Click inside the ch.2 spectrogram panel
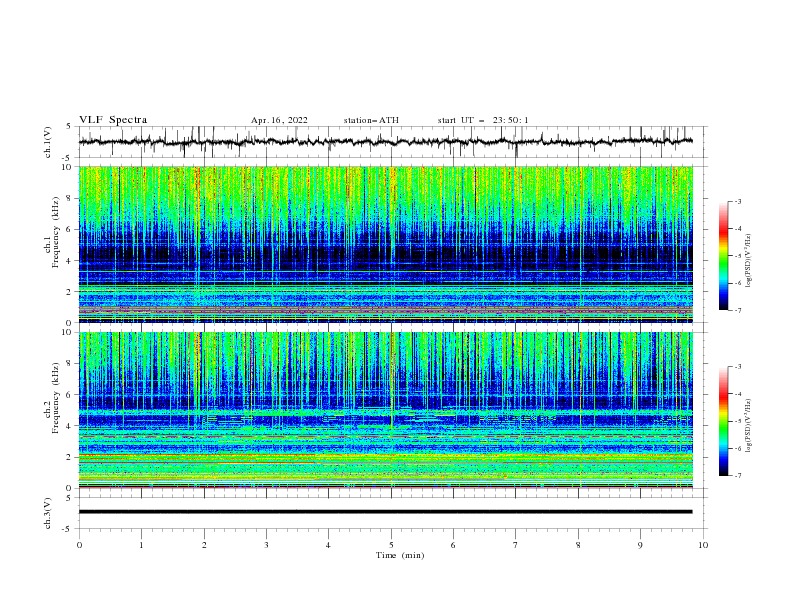 coord(386,410)
